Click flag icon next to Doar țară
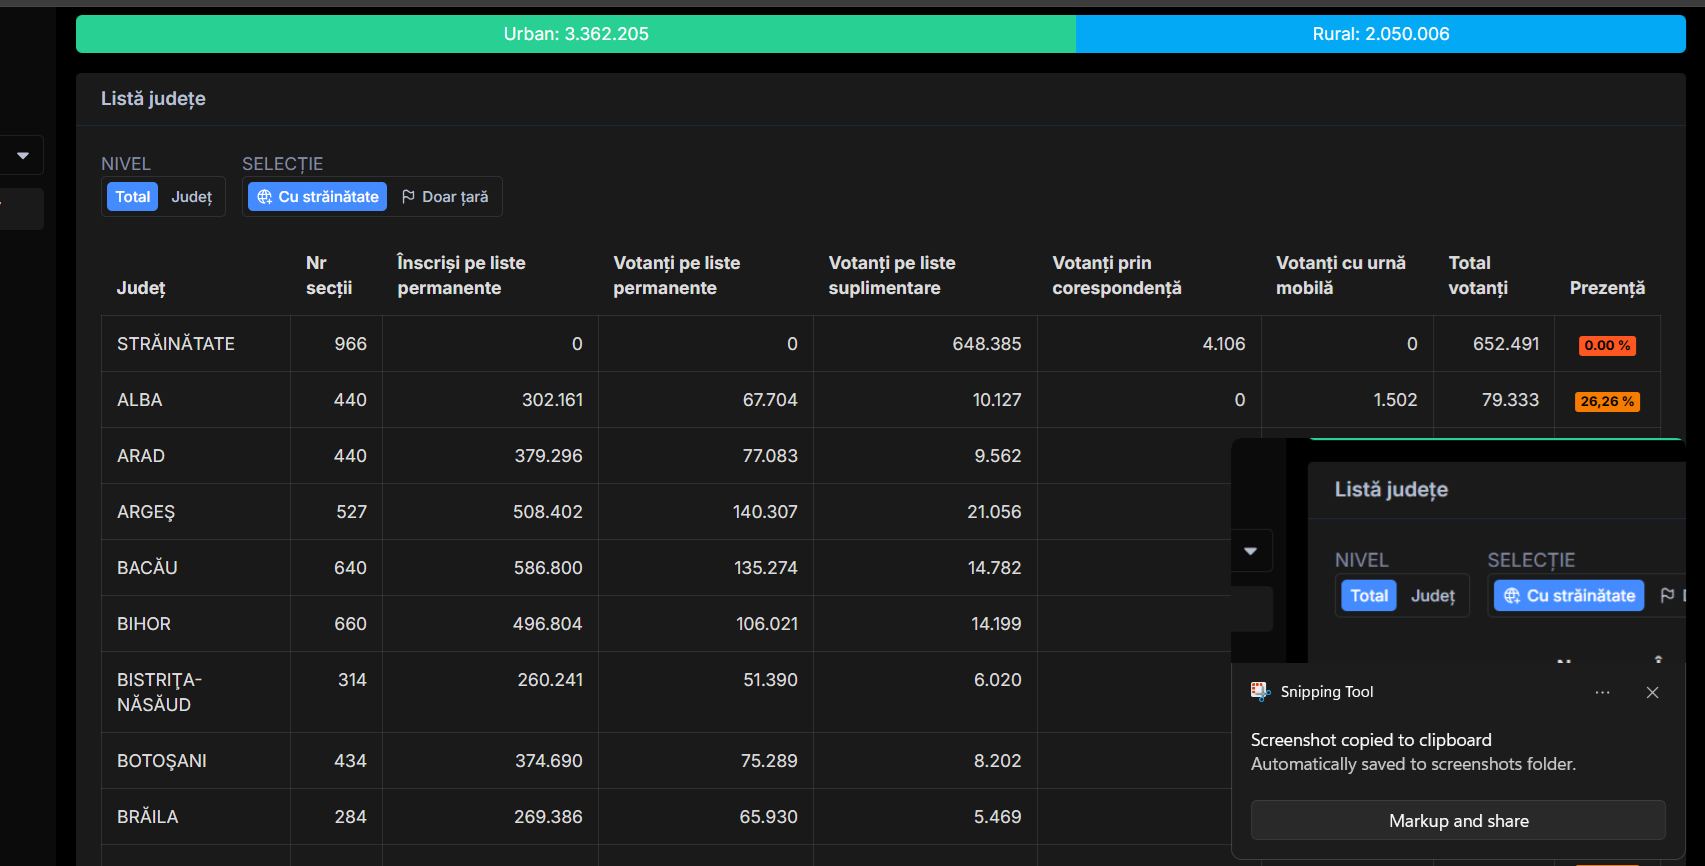 [x=408, y=197]
